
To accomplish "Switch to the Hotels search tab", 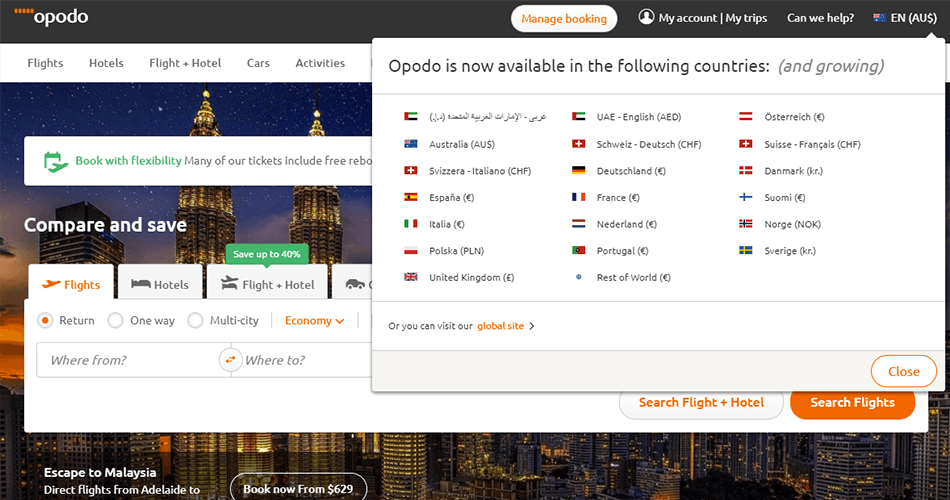I will coord(160,282).
